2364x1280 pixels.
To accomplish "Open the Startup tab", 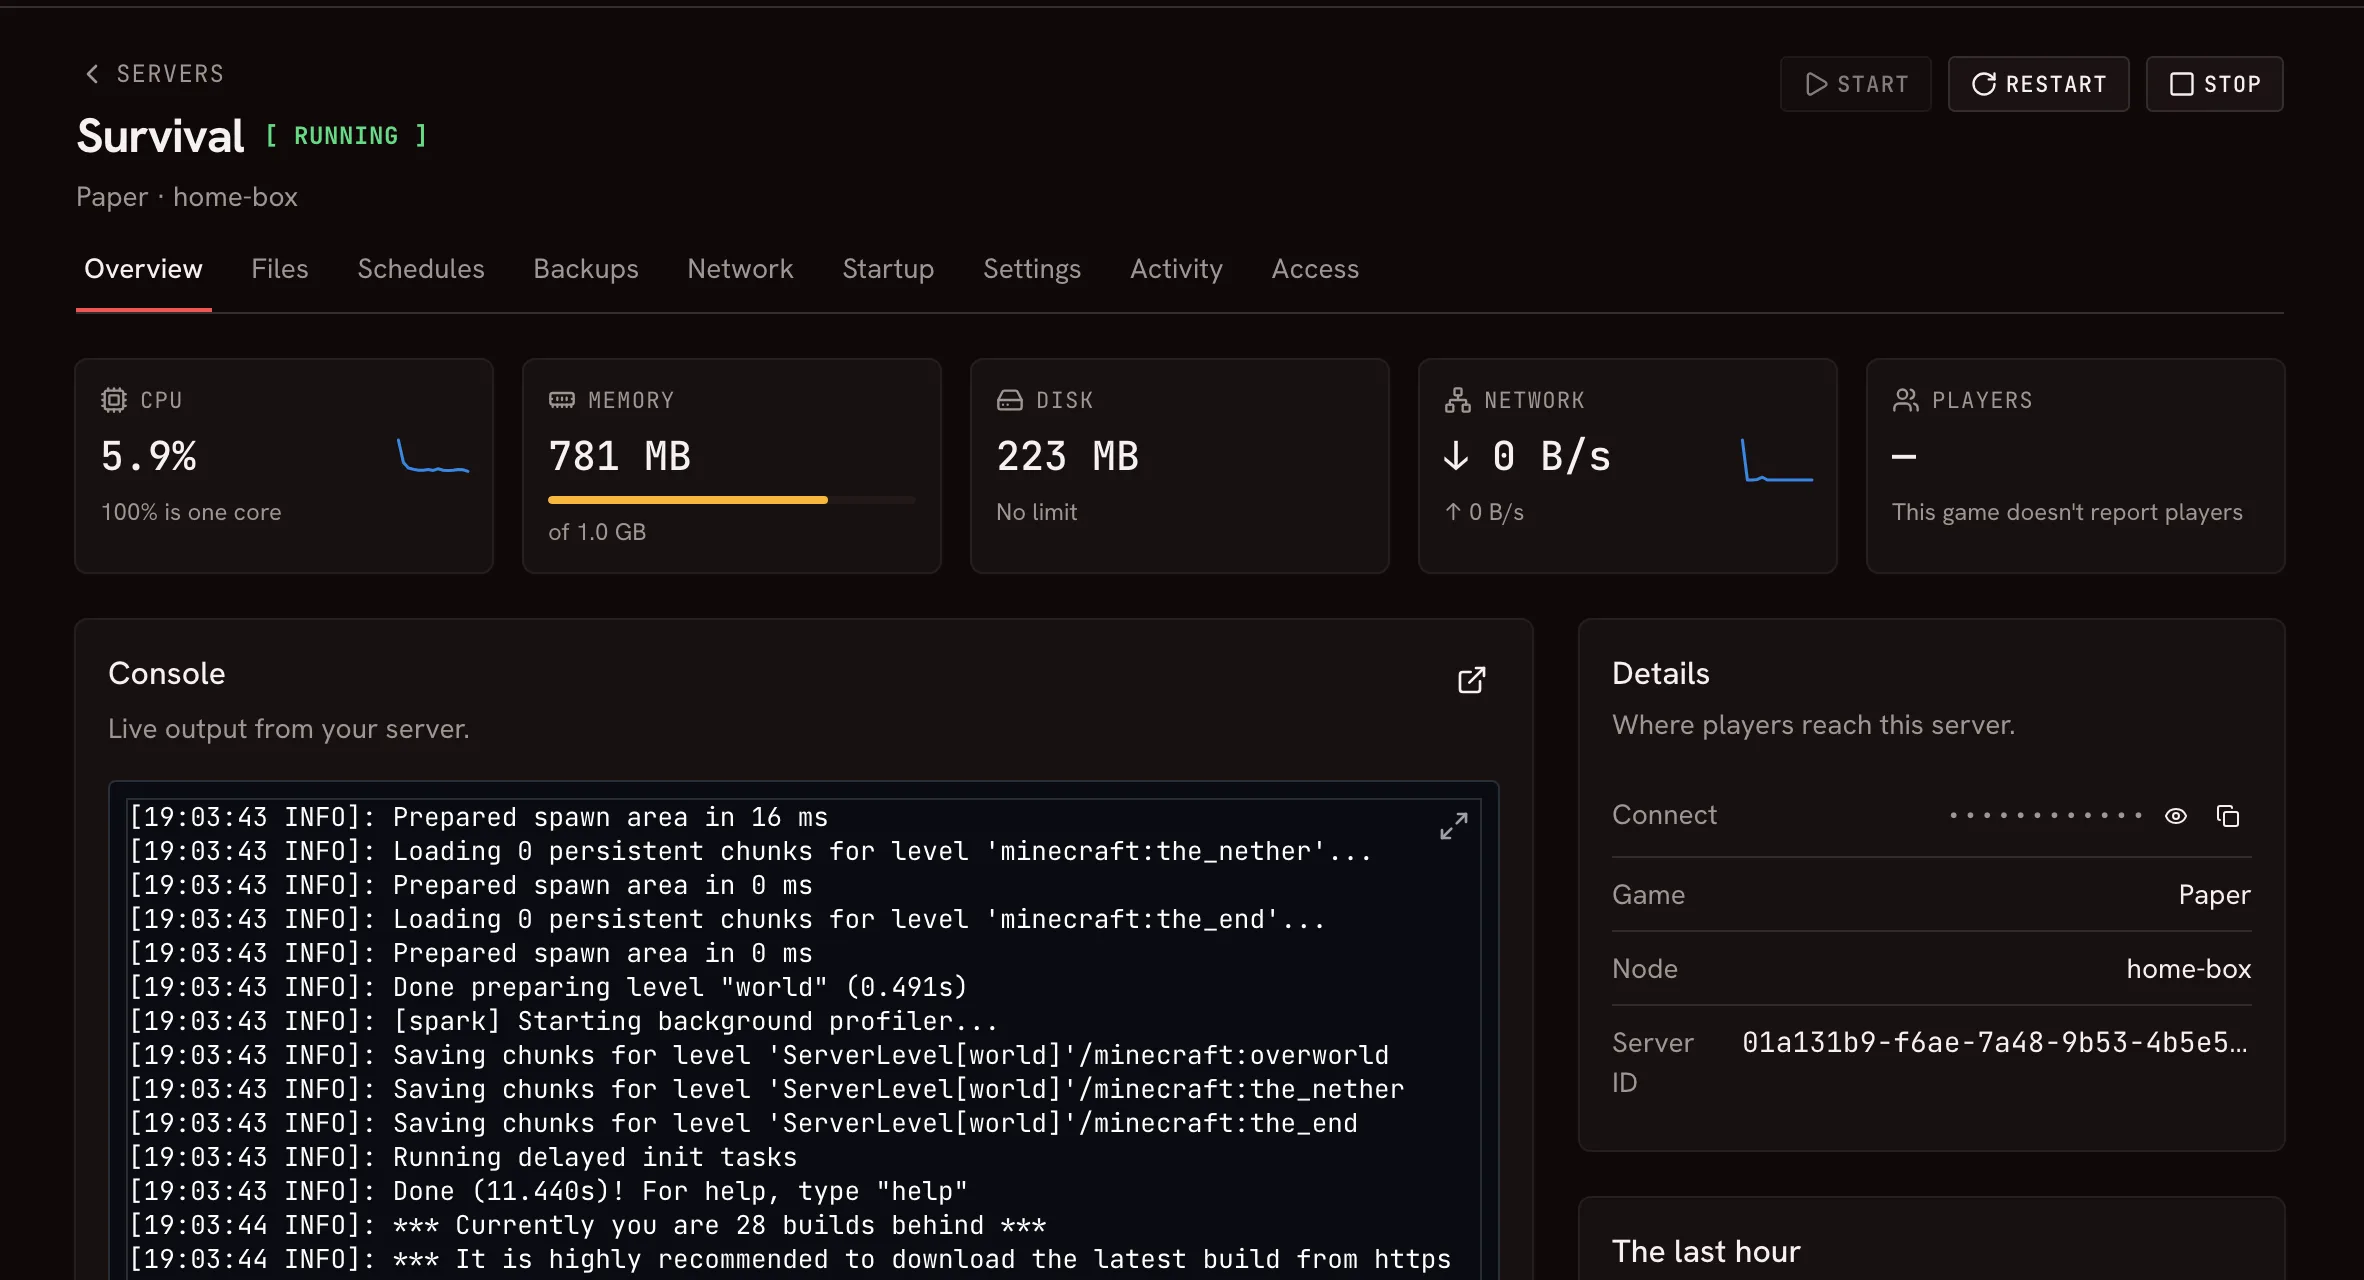I will (x=888, y=269).
